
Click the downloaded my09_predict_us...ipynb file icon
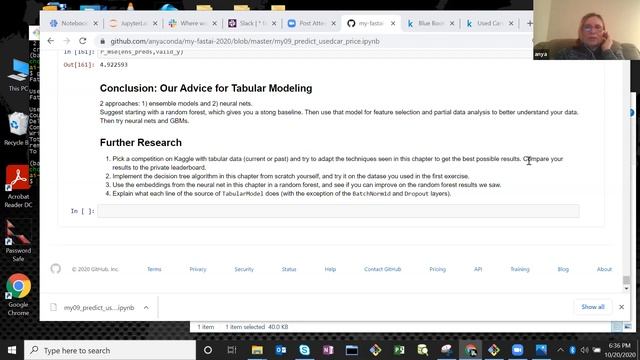coord(53,307)
